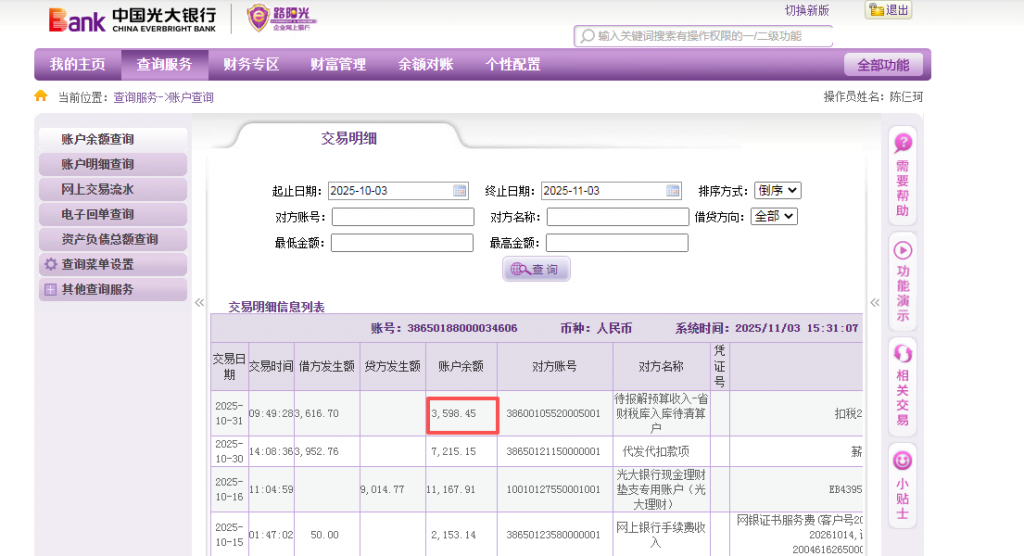Open the 功能演示 play icon
Image resolution: width=1024 pixels, height=556 pixels.
(902, 250)
